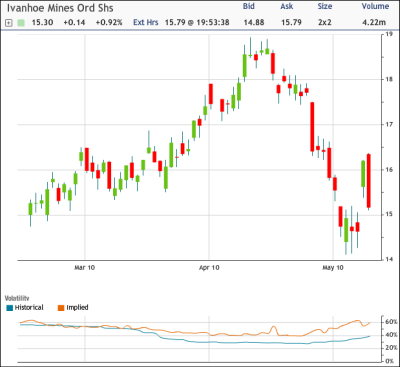Click the Ask column header
This screenshot has height=367, width=400.
click(287, 6)
